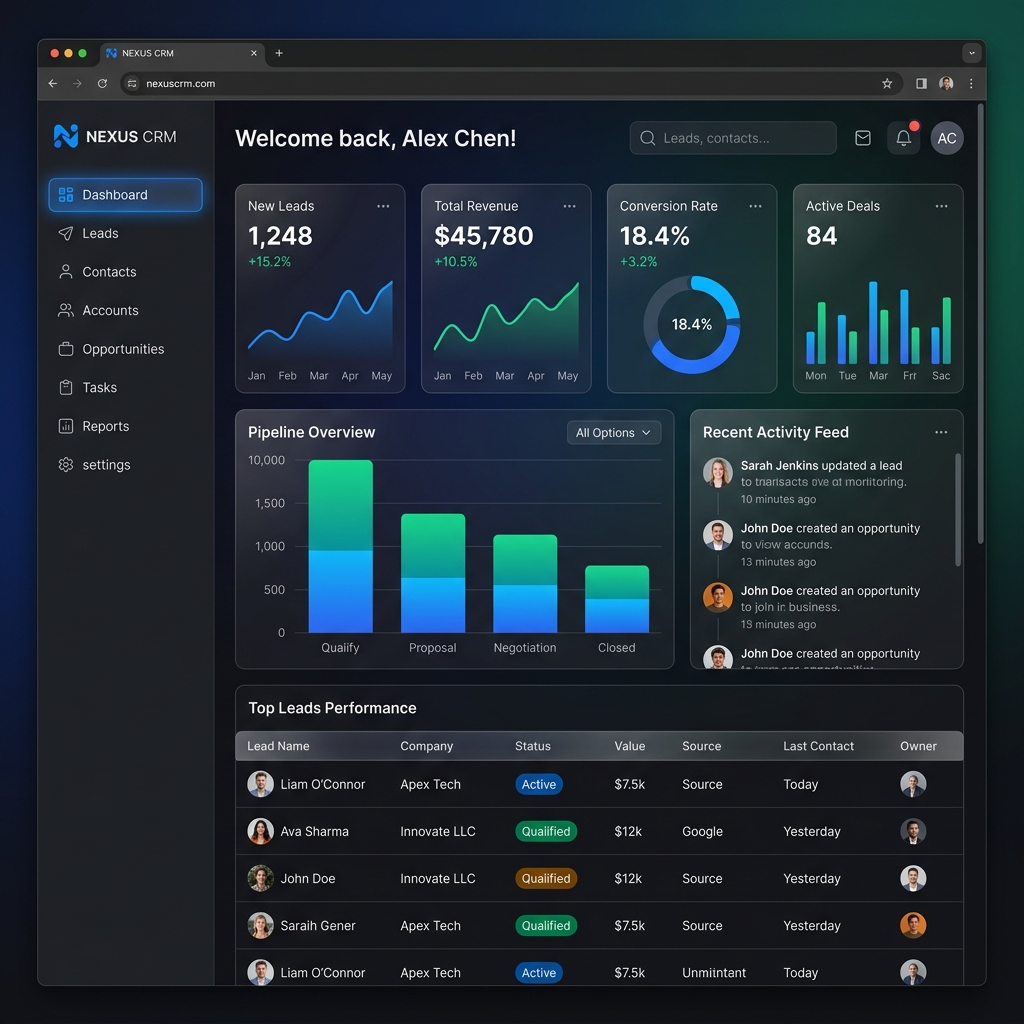Click the Sarah Jenkins updated a lead entry
Screen dimensions: 1024x1024
[824, 482]
